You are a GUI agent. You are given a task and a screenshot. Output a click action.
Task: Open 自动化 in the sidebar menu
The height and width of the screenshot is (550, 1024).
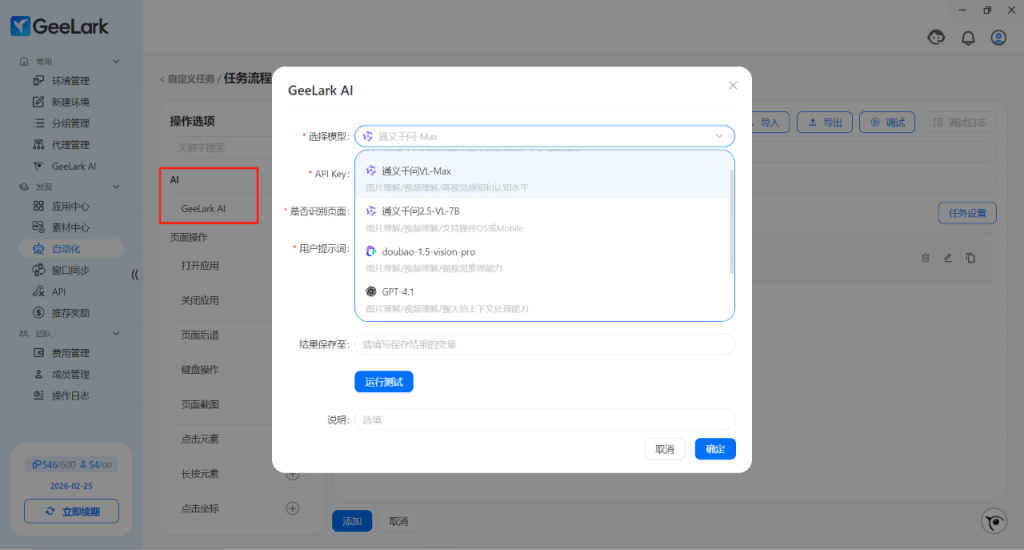point(65,249)
